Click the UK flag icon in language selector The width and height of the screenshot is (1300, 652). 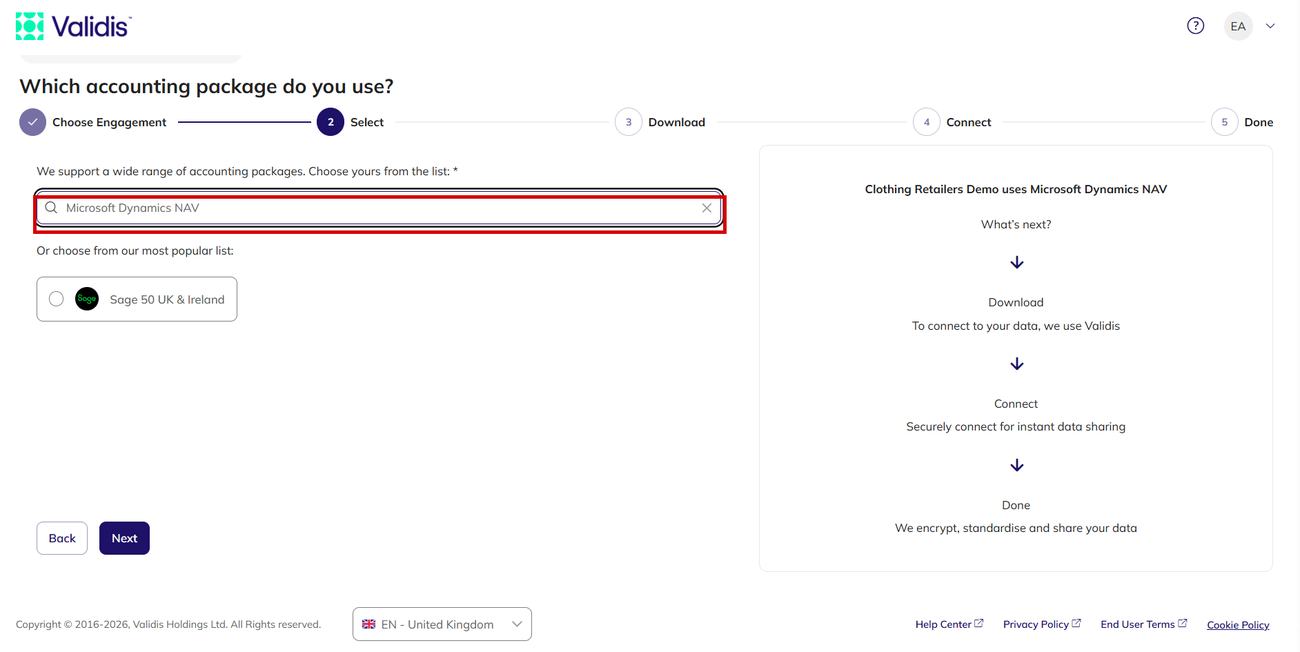click(x=369, y=624)
